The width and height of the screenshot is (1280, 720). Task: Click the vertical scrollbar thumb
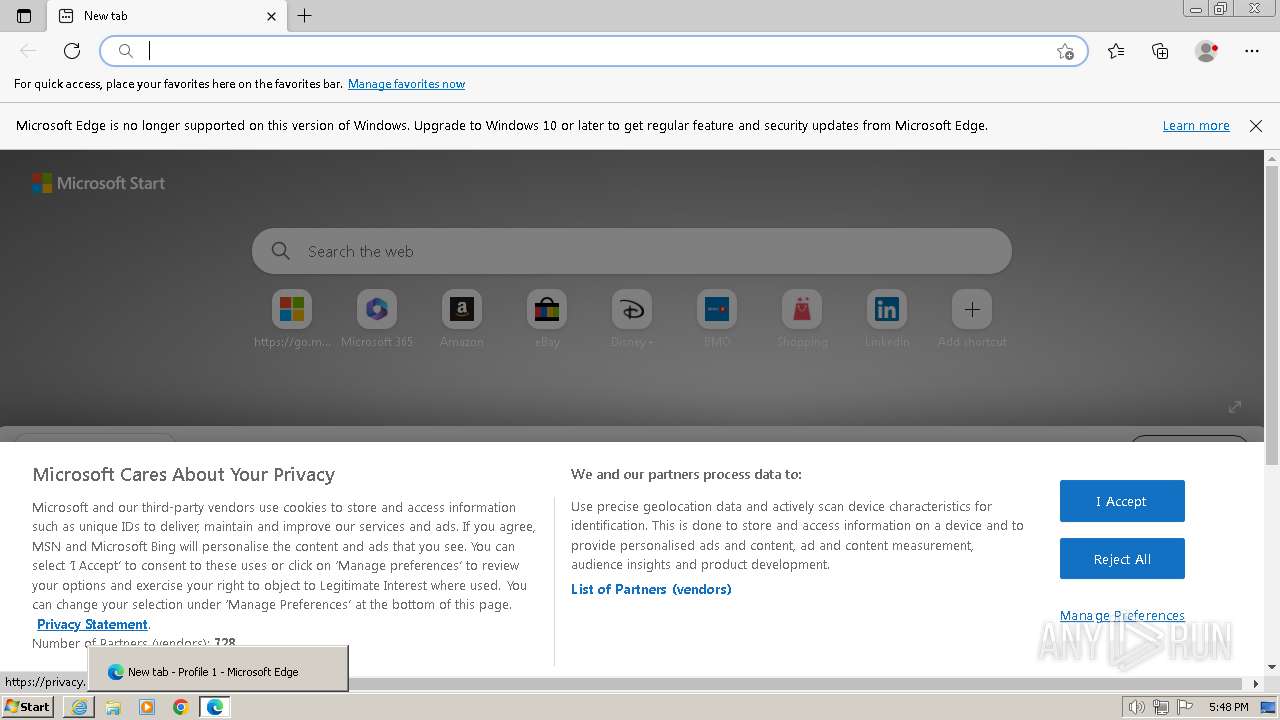click(1272, 315)
